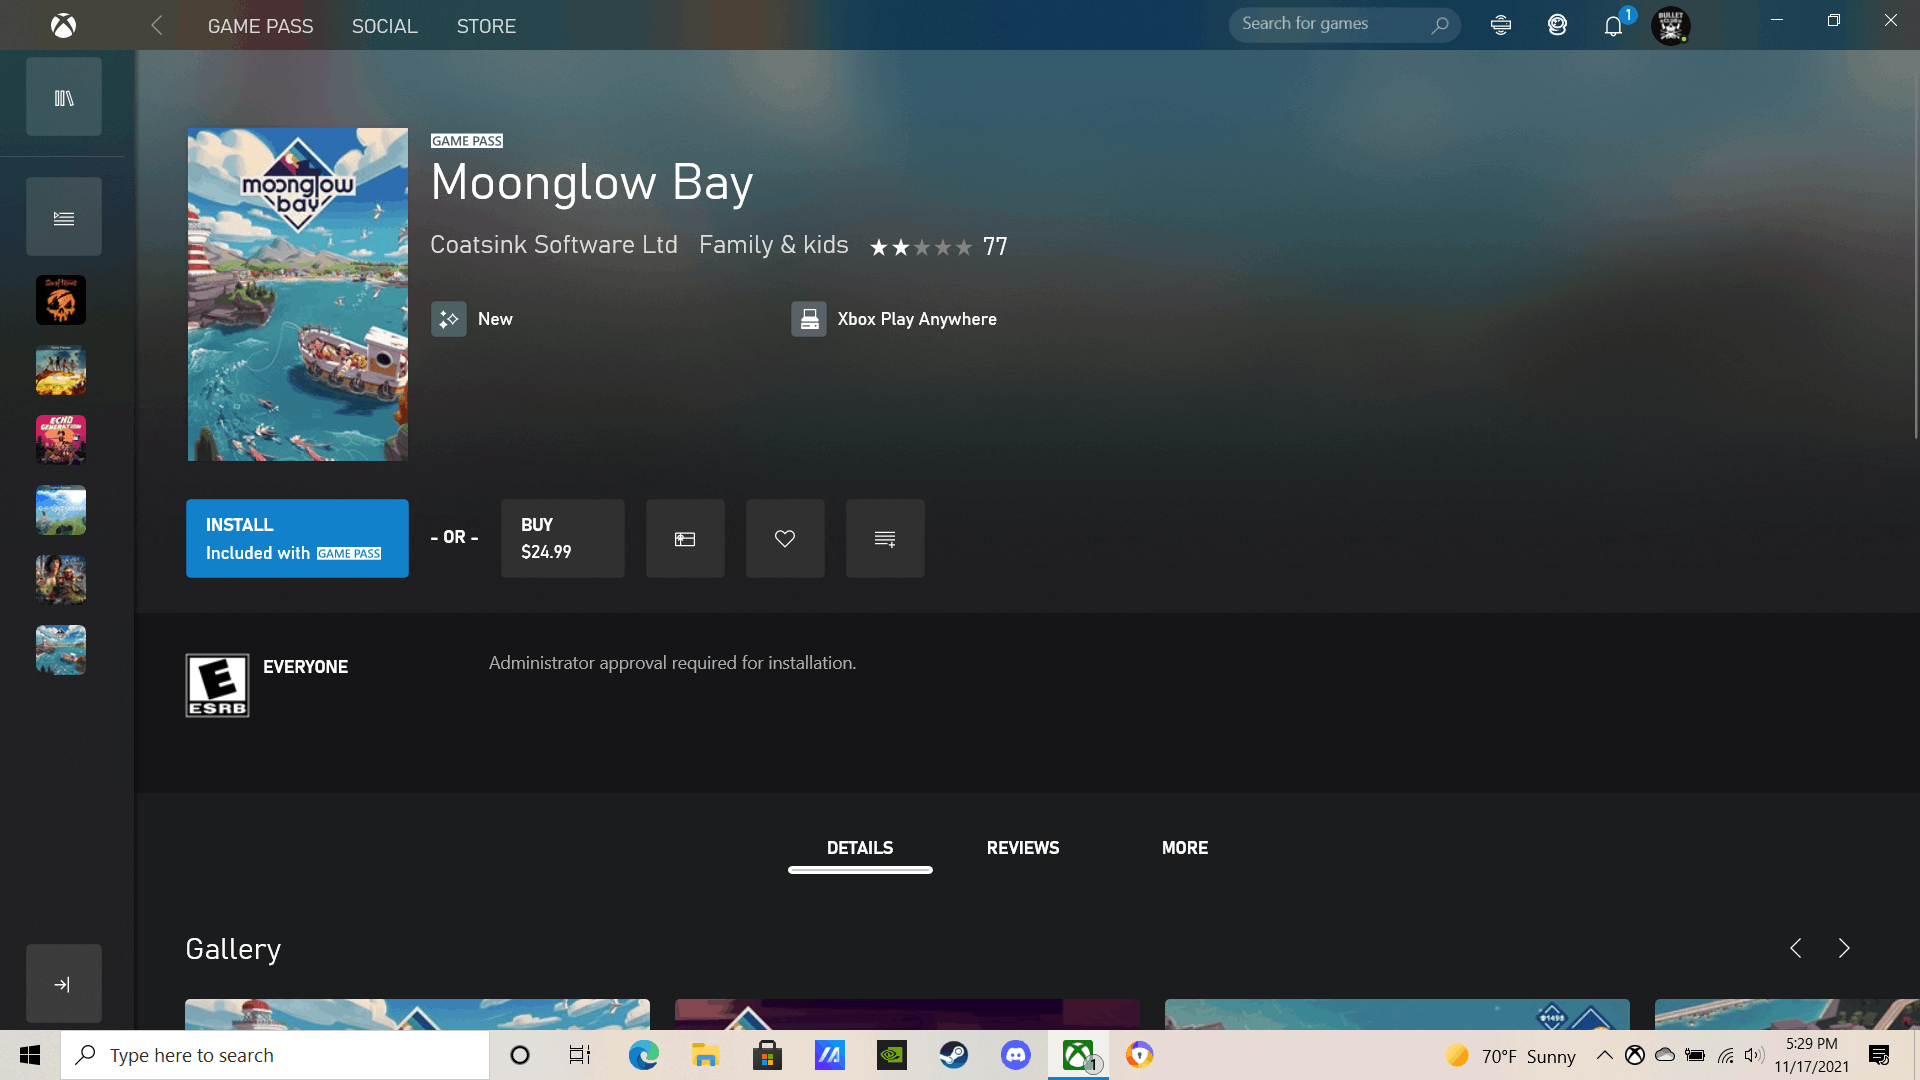Buy the game for $24.99
This screenshot has width=1920, height=1080.
coord(563,538)
